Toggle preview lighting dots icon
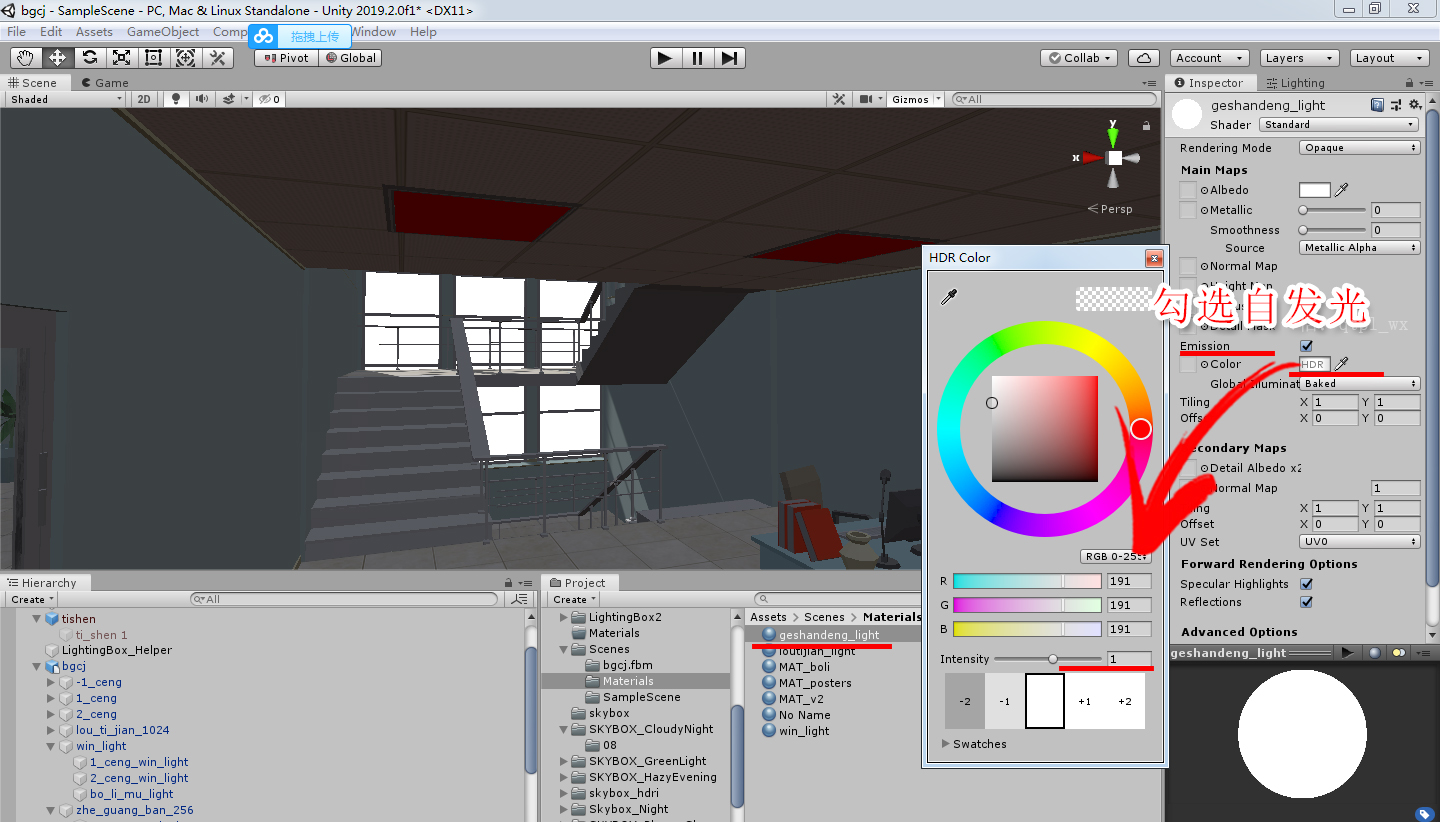This screenshot has width=1440, height=822. 1399,652
